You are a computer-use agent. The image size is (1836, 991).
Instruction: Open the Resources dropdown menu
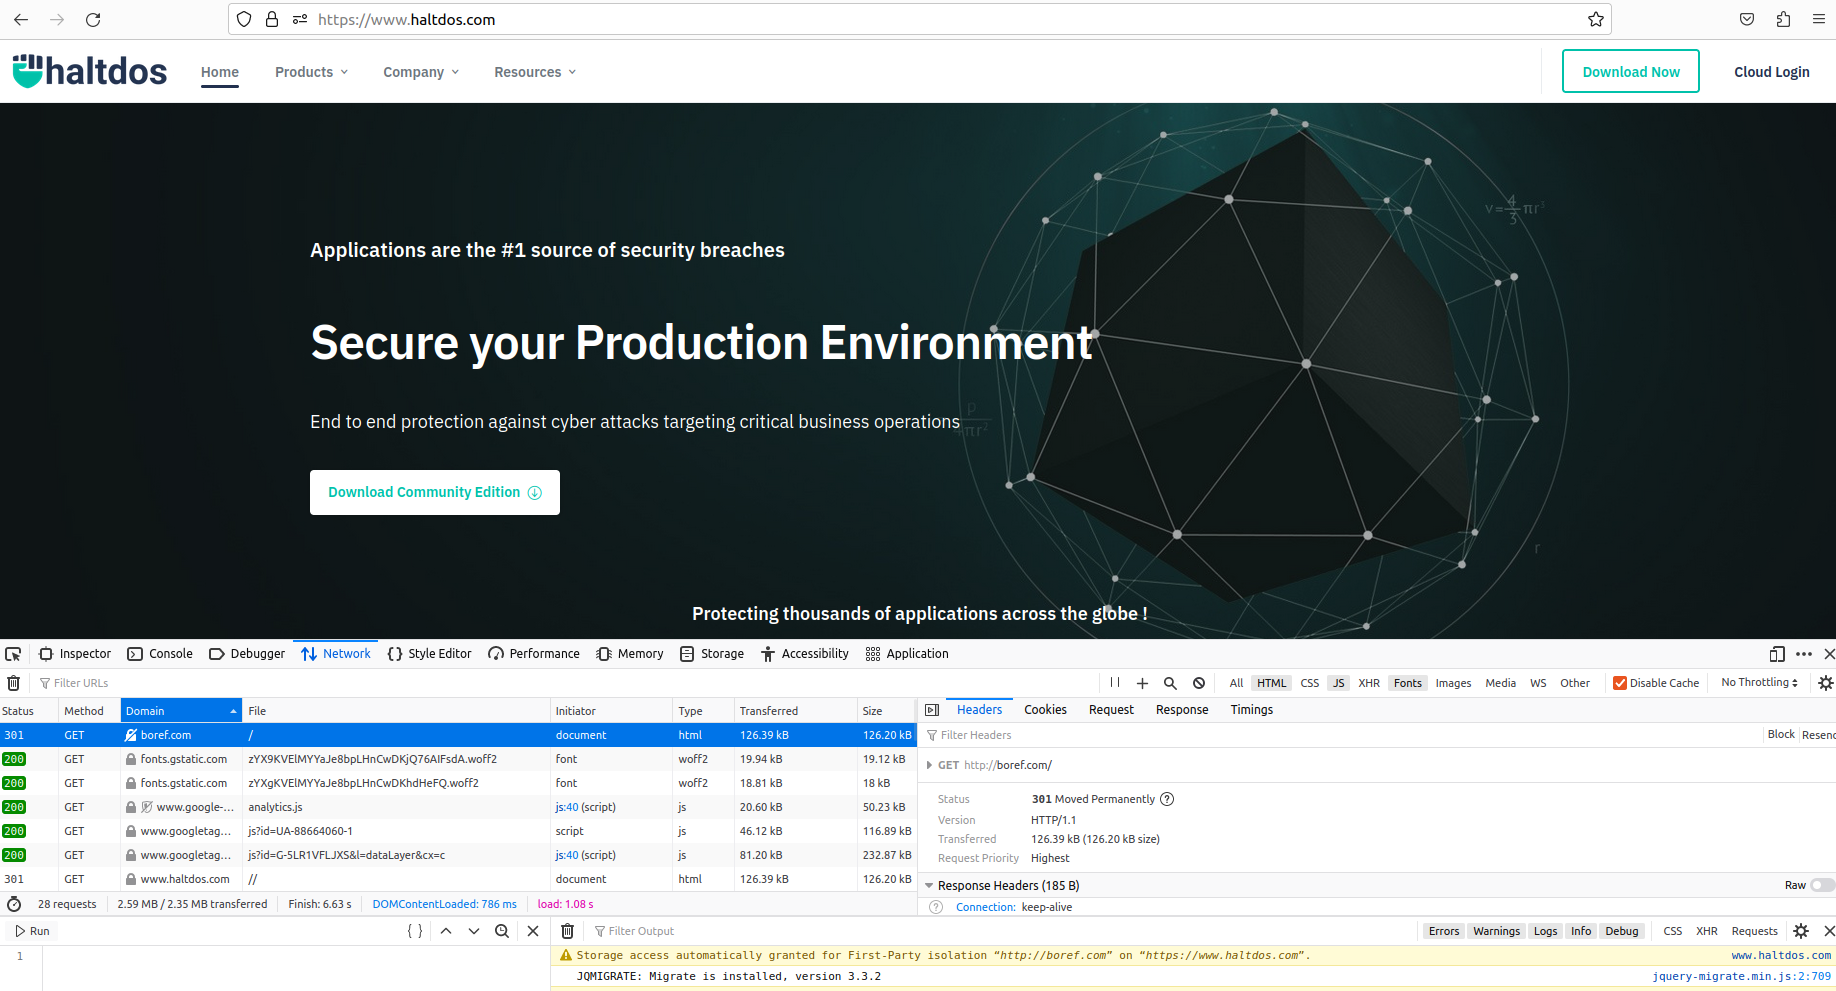535,72
